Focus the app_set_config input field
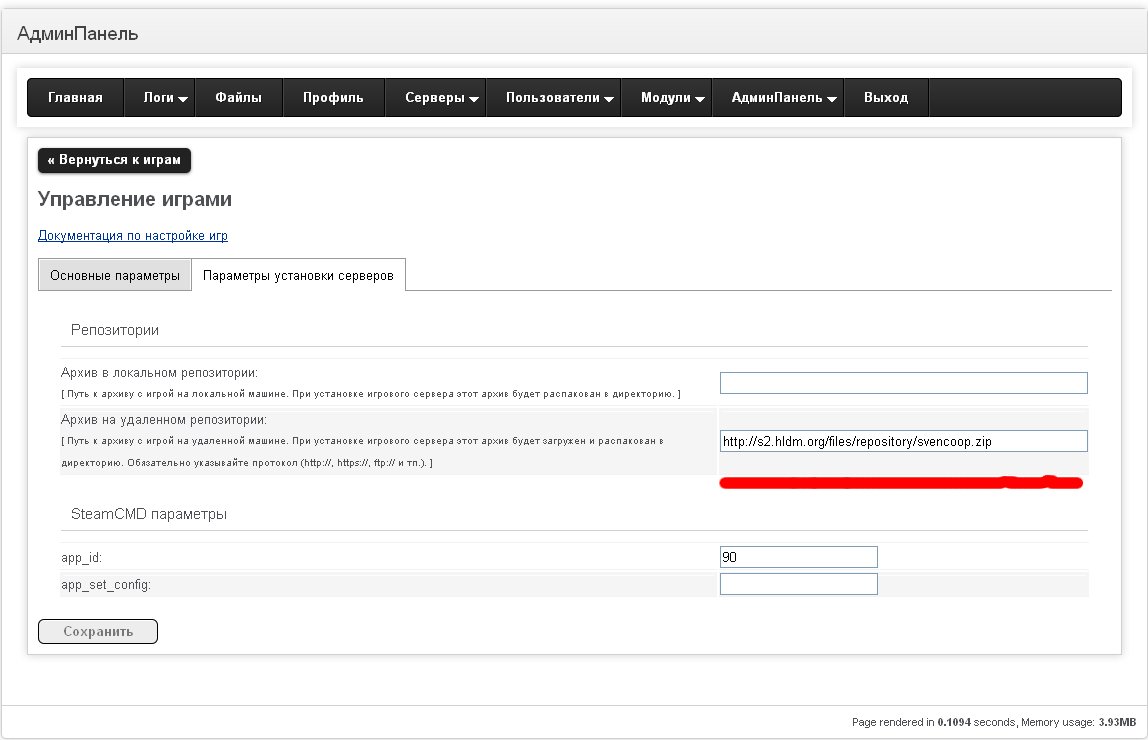Viewport: 1148px width, 740px height. (x=798, y=584)
